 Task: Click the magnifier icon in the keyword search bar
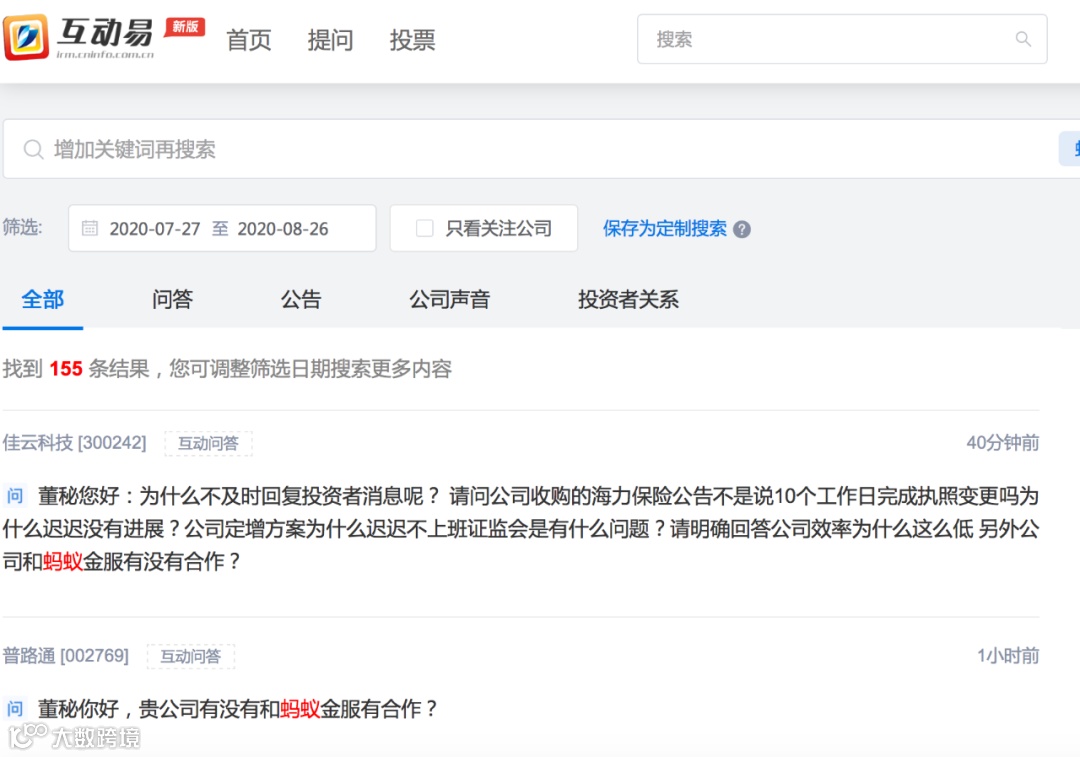coord(34,149)
